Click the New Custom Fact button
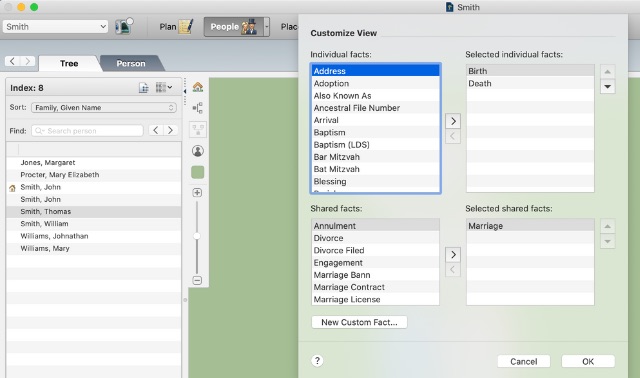The height and width of the screenshot is (378, 640). pyautogui.click(x=359, y=322)
